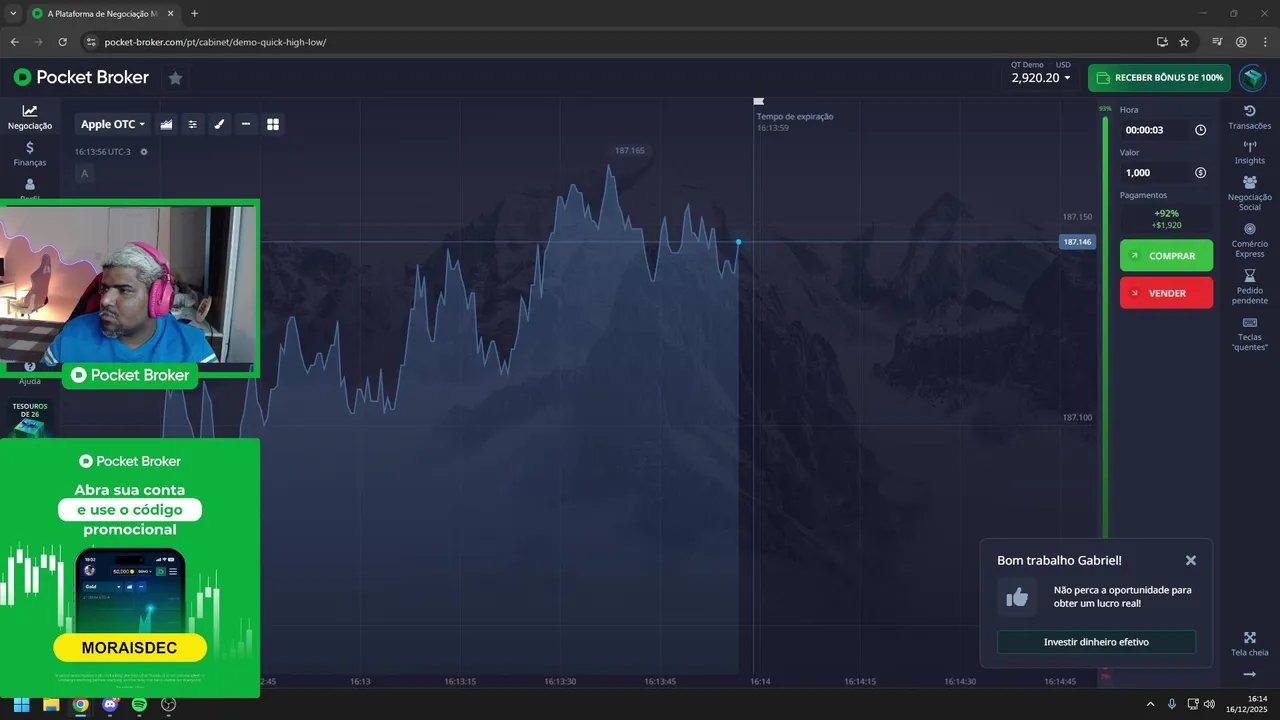
Task: Open the multi-chart grid layout icon
Action: [x=273, y=124]
